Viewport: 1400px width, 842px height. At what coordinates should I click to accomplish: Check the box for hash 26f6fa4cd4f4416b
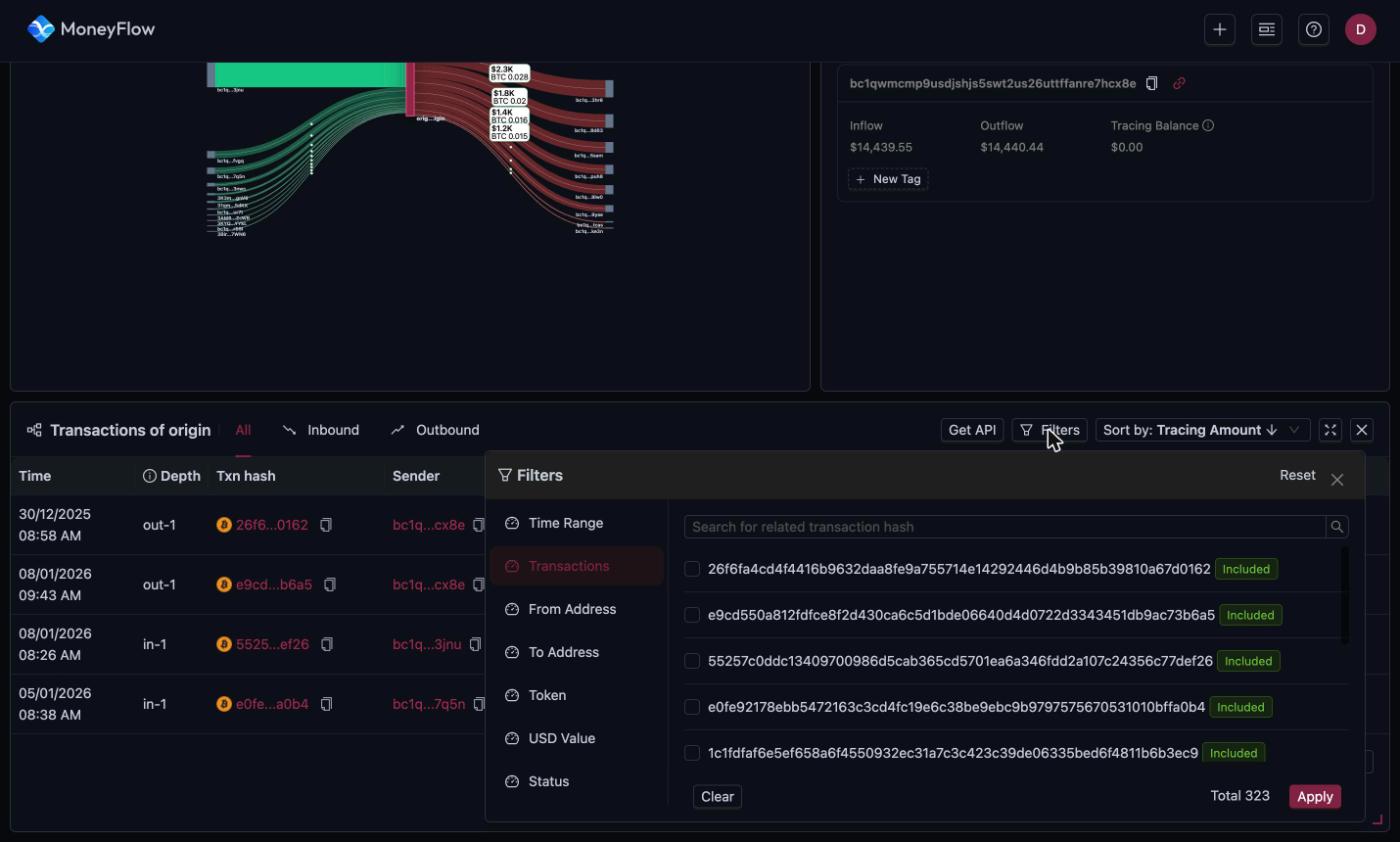click(692, 569)
